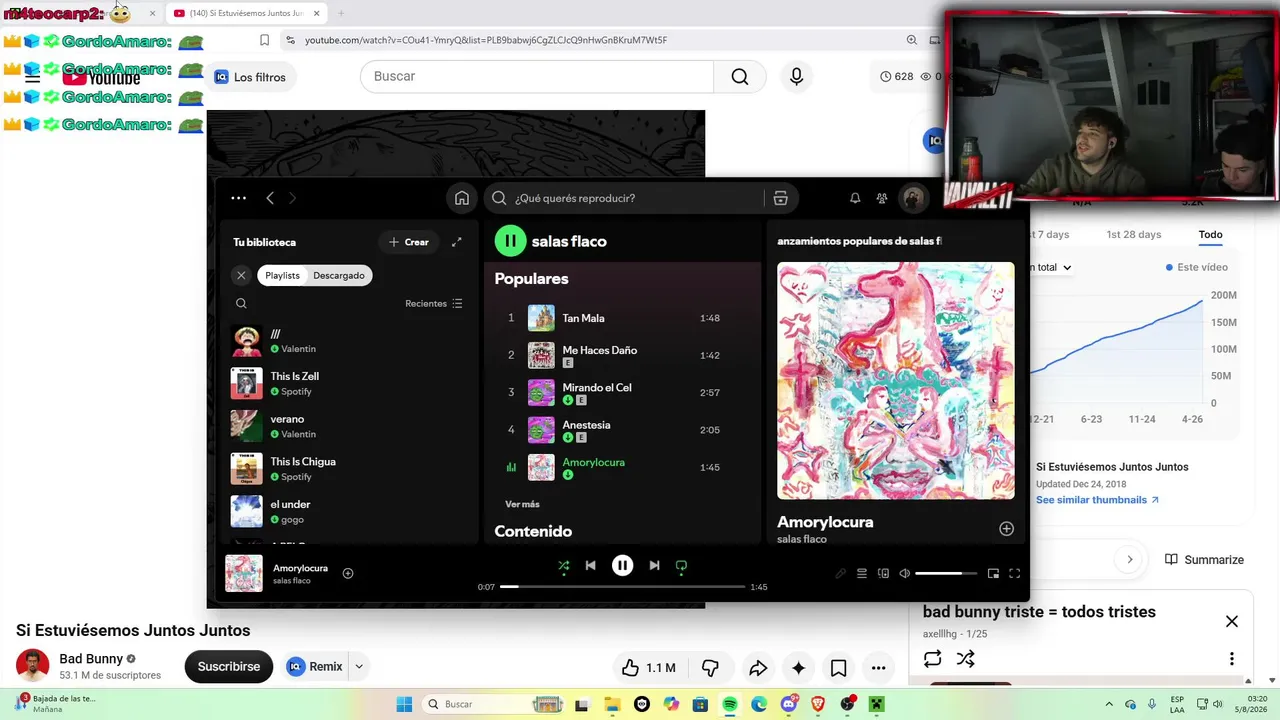The image size is (1280, 720).
Task: Toggle loop for the YouTube playlist
Action: [x=933, y=659]
